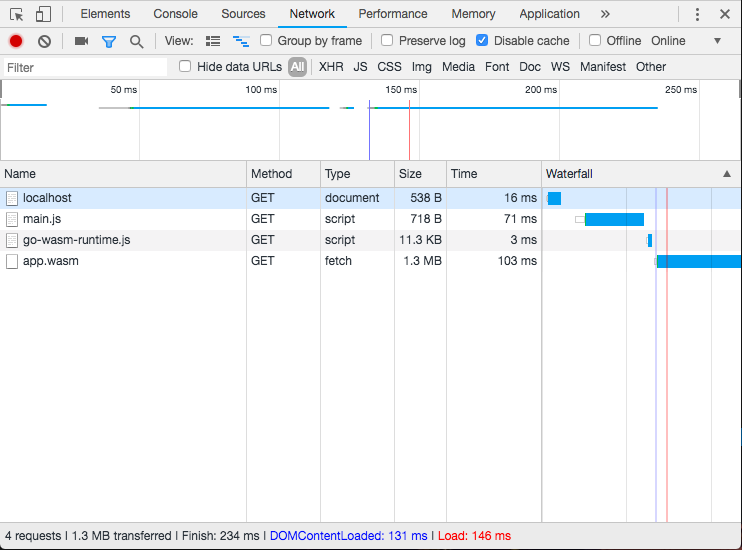The height and width of the screenshot is (550, 742).
Task: Switch to large request rows view
Action: pyautogui.click(x=213, y=41)
